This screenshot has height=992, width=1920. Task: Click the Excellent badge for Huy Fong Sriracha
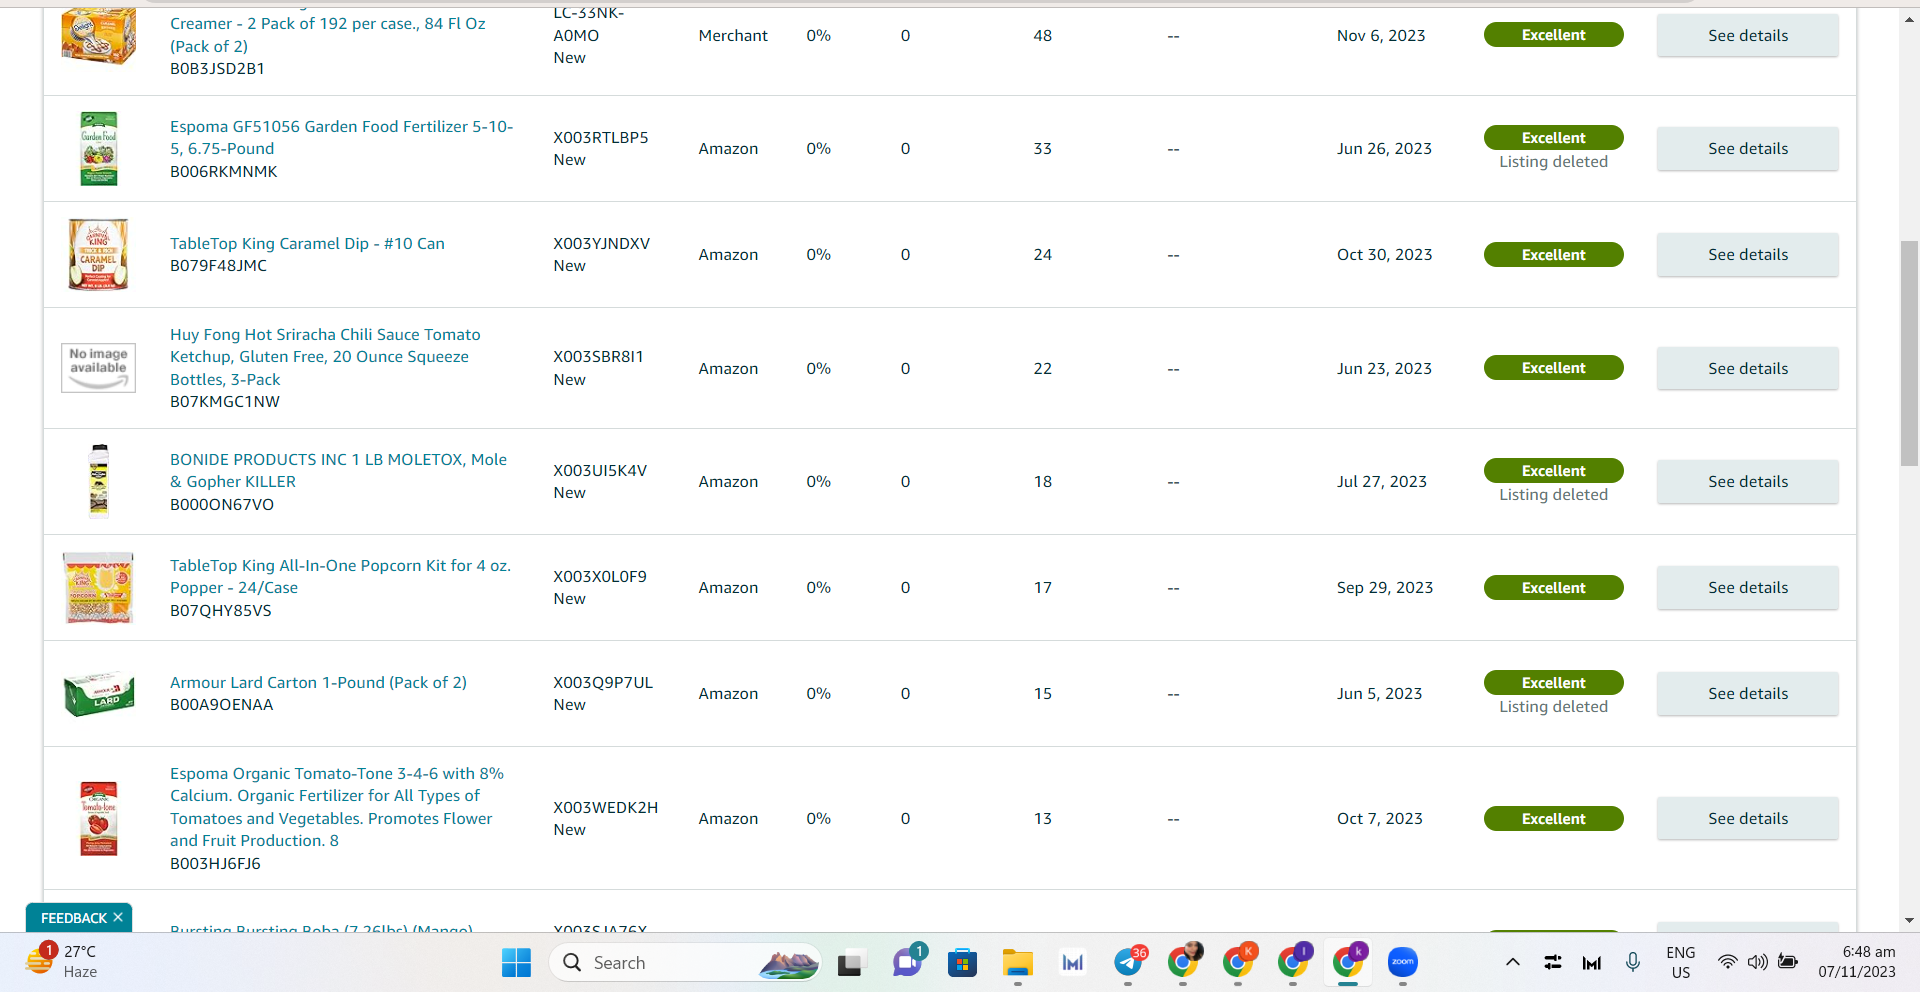pos(1553,368)
